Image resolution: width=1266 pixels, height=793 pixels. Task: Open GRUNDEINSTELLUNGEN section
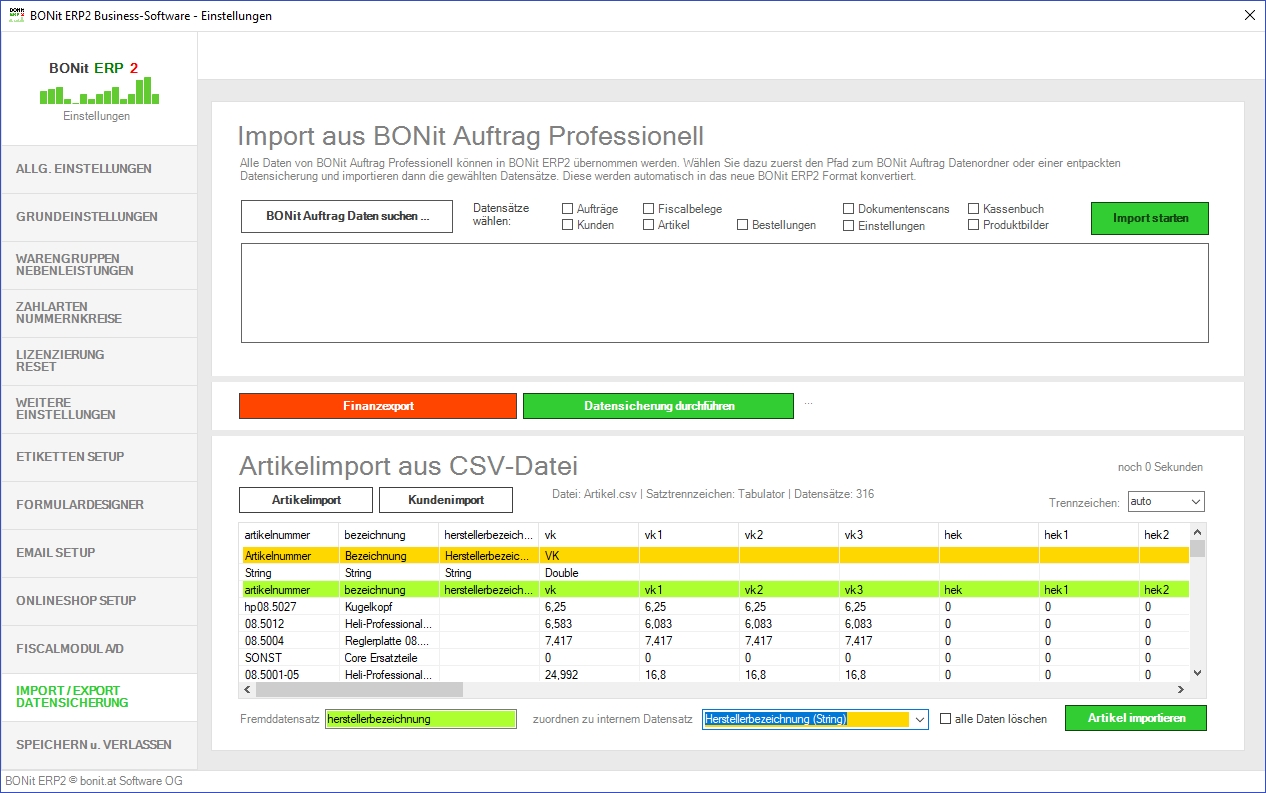coord(99,217)
